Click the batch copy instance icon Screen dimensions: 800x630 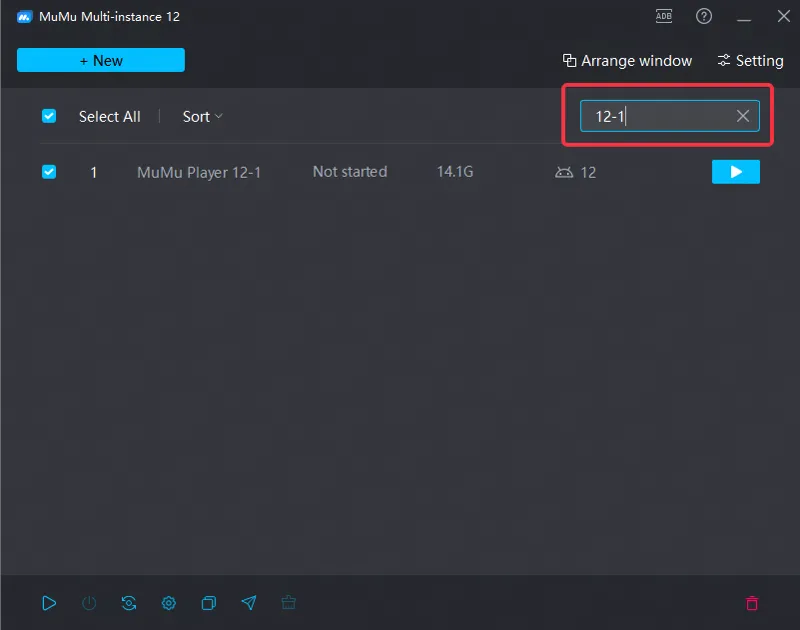tap(209, 603)
